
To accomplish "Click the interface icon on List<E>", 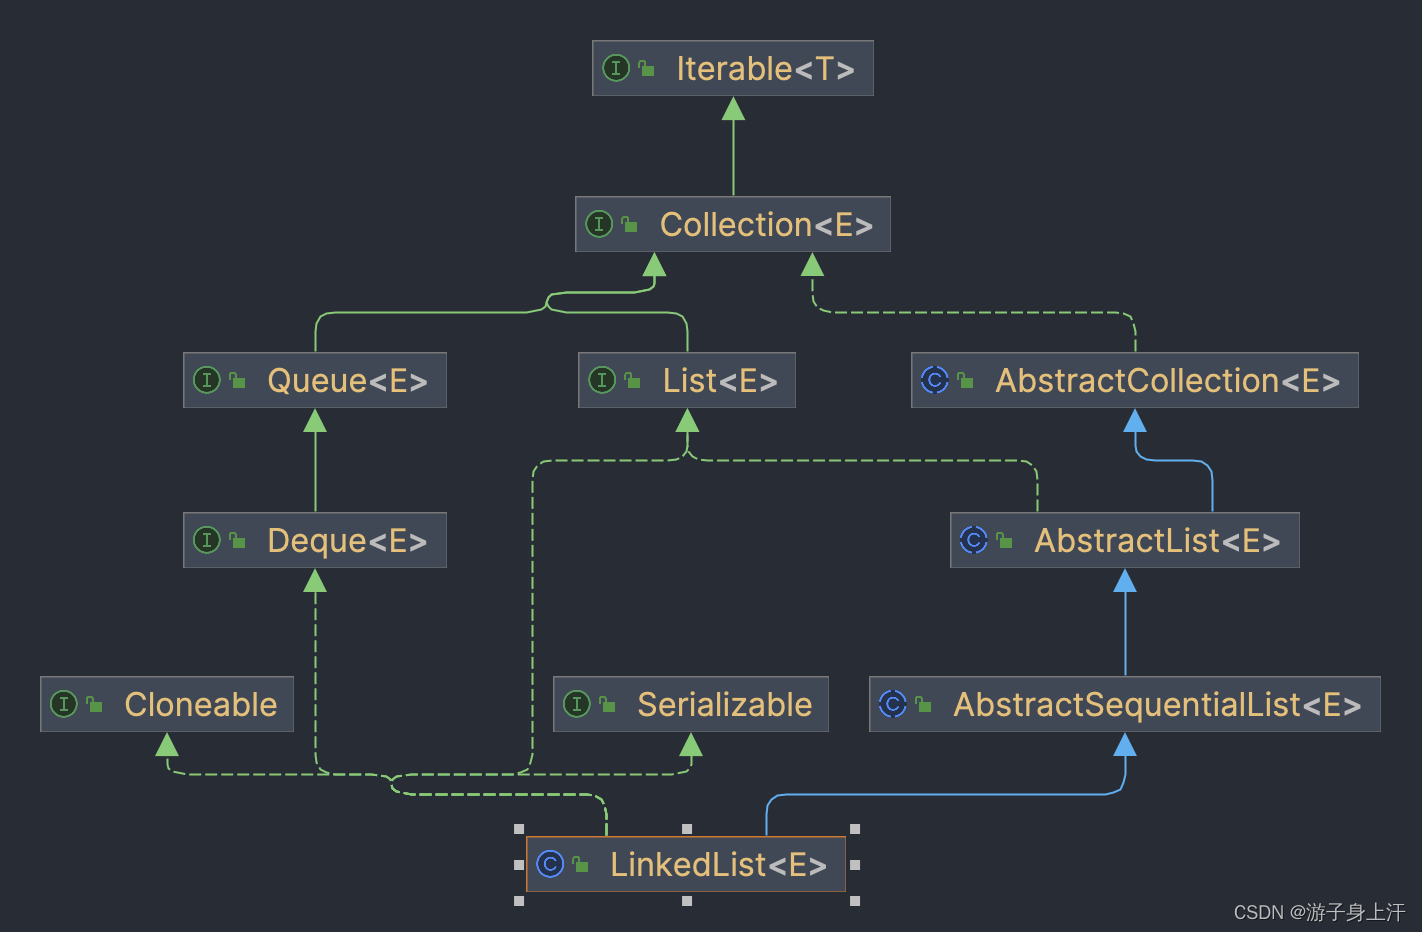I will (602, 380).
